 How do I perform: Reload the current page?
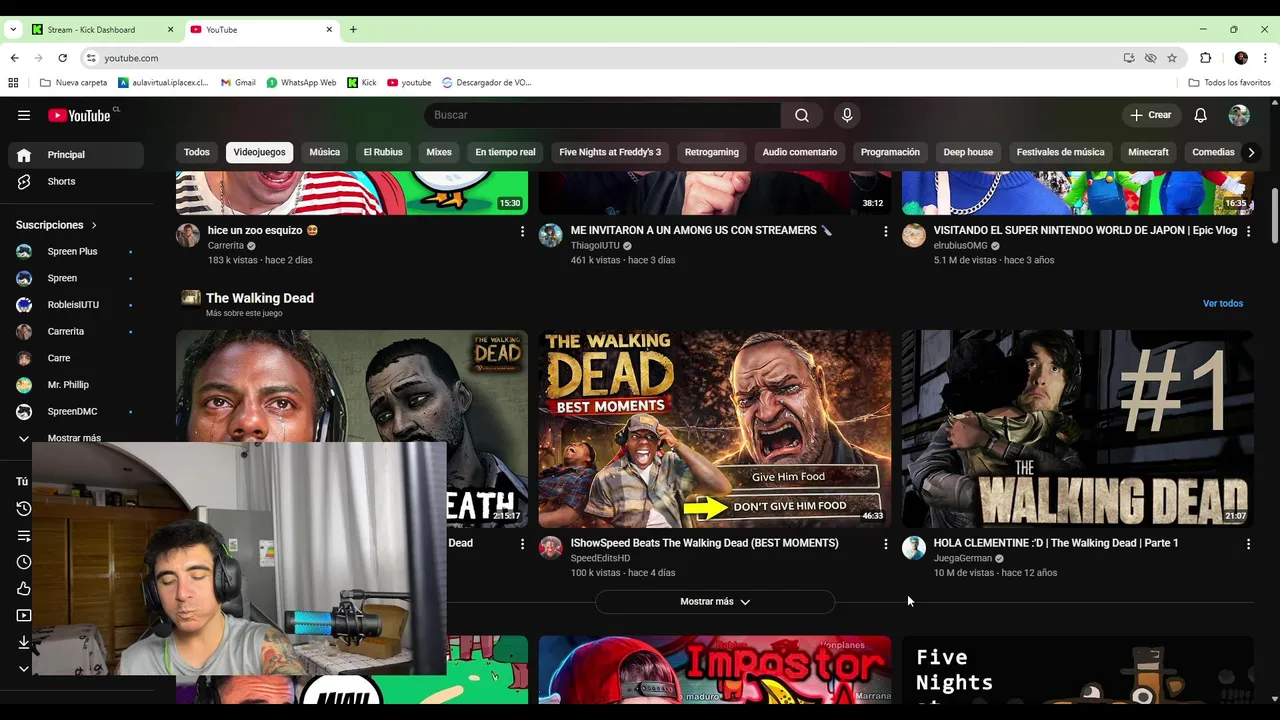coord(62,58)
